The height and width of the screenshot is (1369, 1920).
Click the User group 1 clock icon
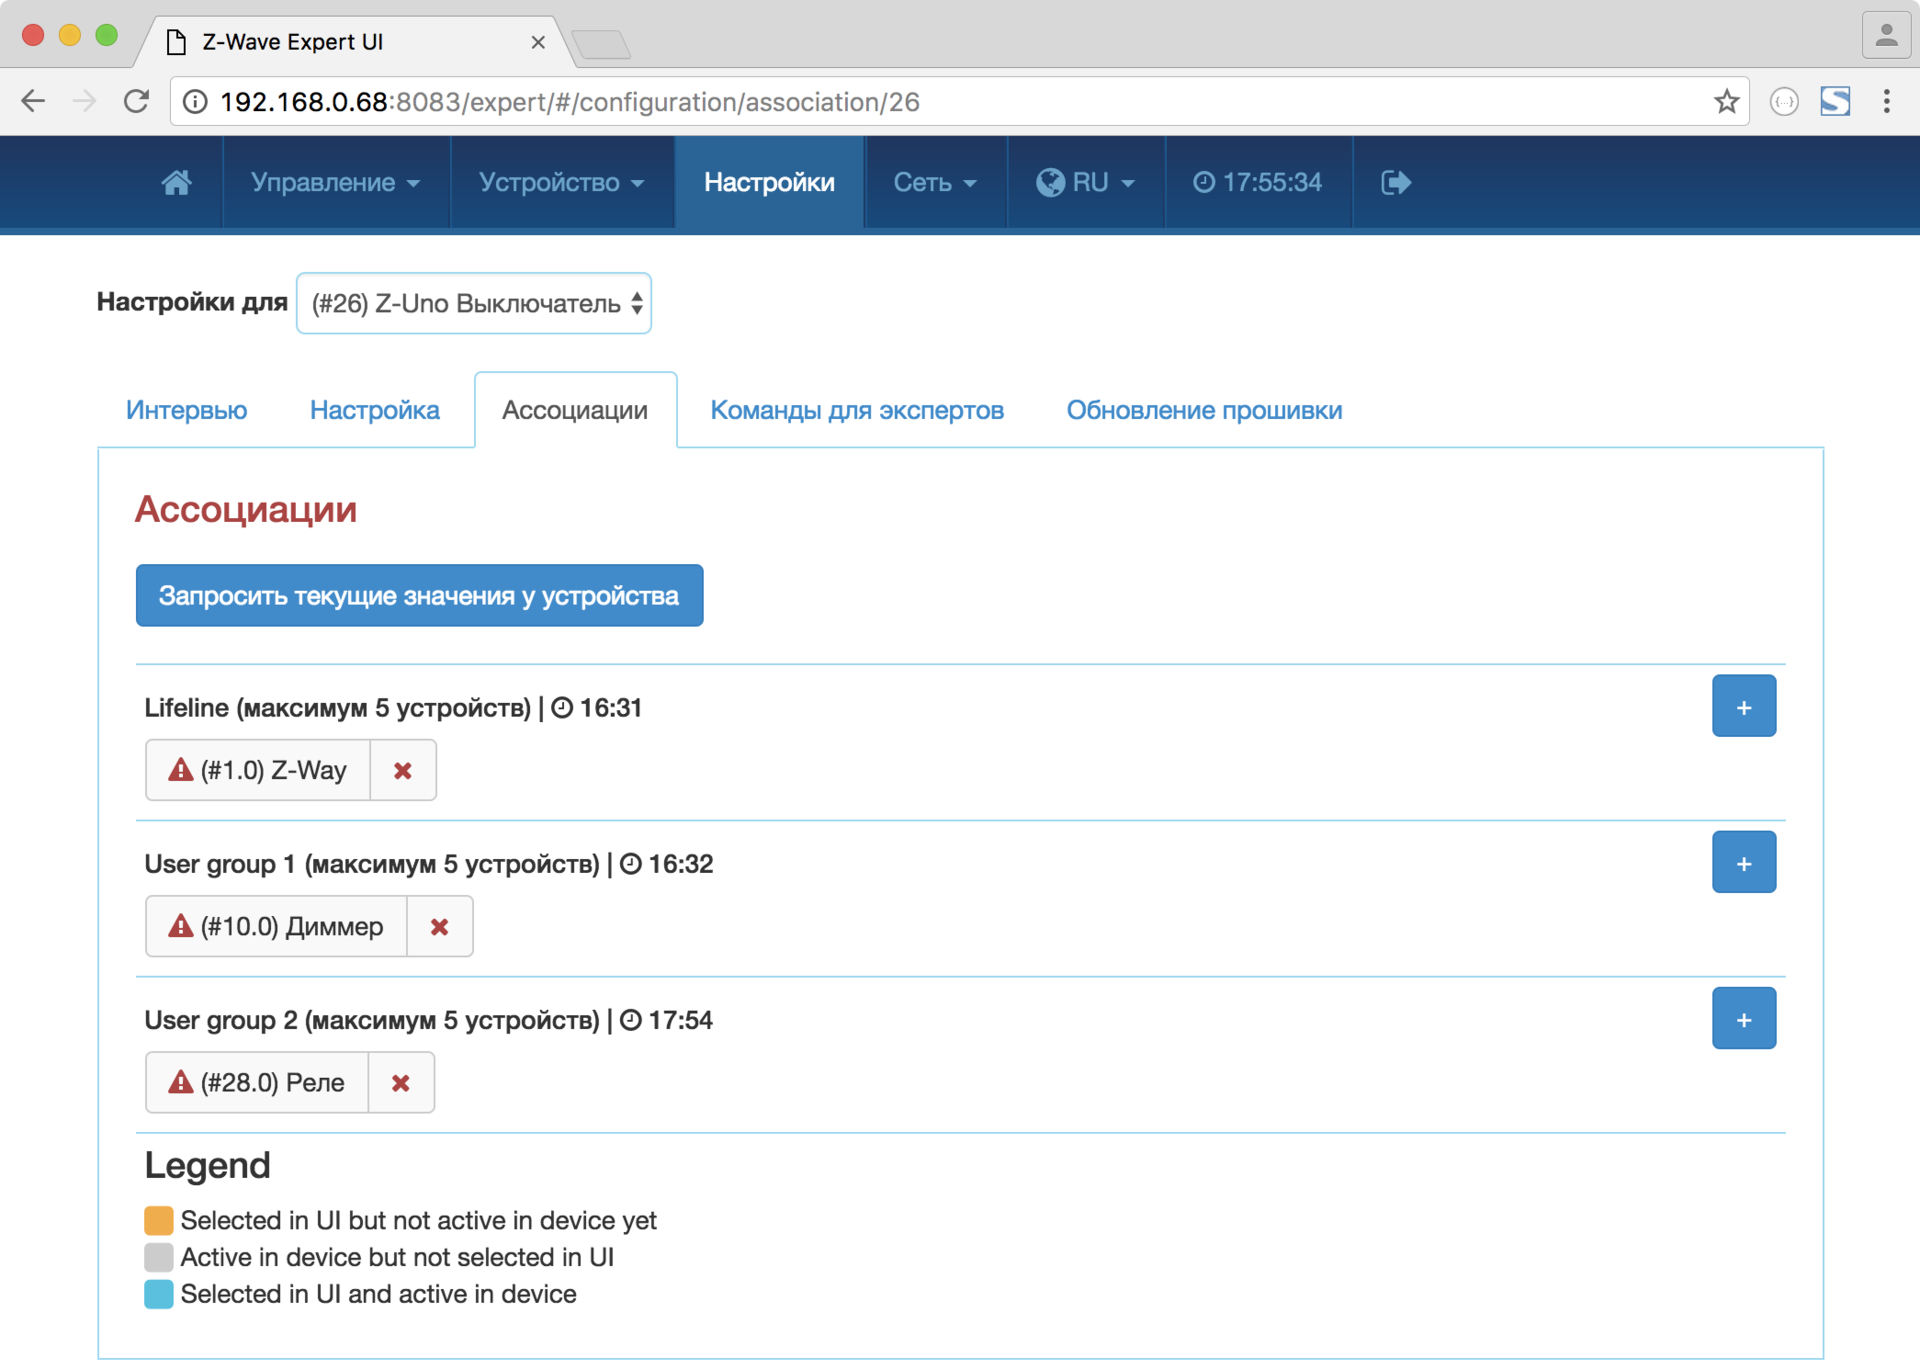point(631,864)
